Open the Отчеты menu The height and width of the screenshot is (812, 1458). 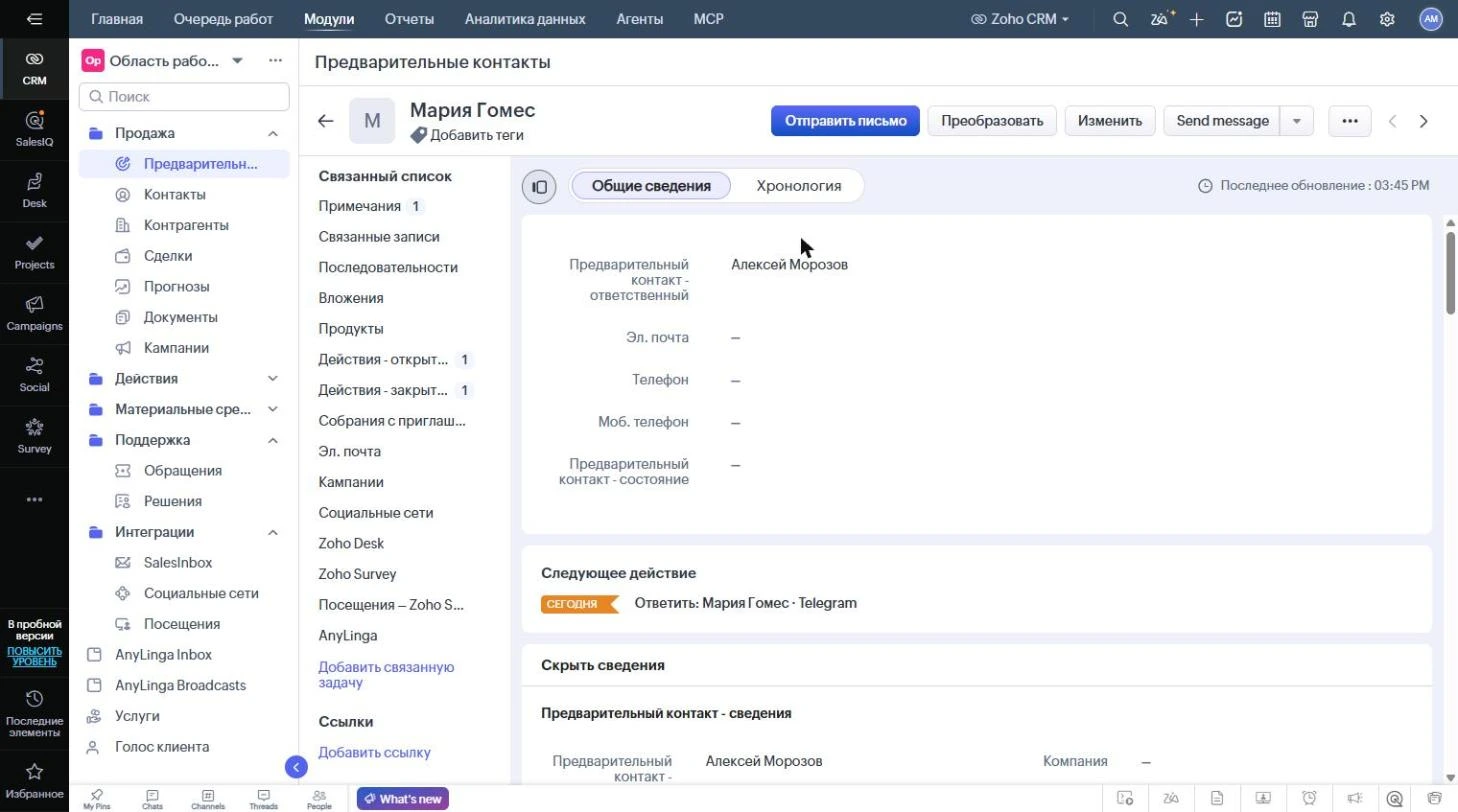(x=409, y=19)
